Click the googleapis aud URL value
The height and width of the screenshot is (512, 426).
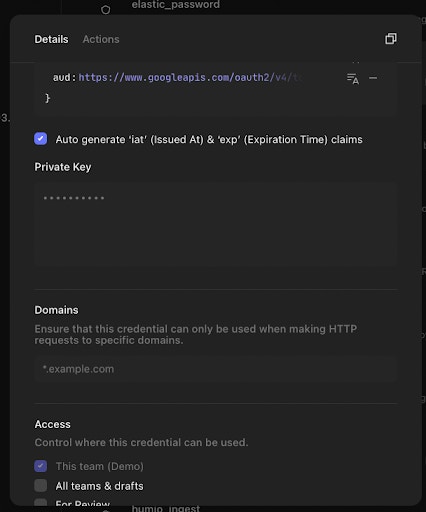[191, 78]
